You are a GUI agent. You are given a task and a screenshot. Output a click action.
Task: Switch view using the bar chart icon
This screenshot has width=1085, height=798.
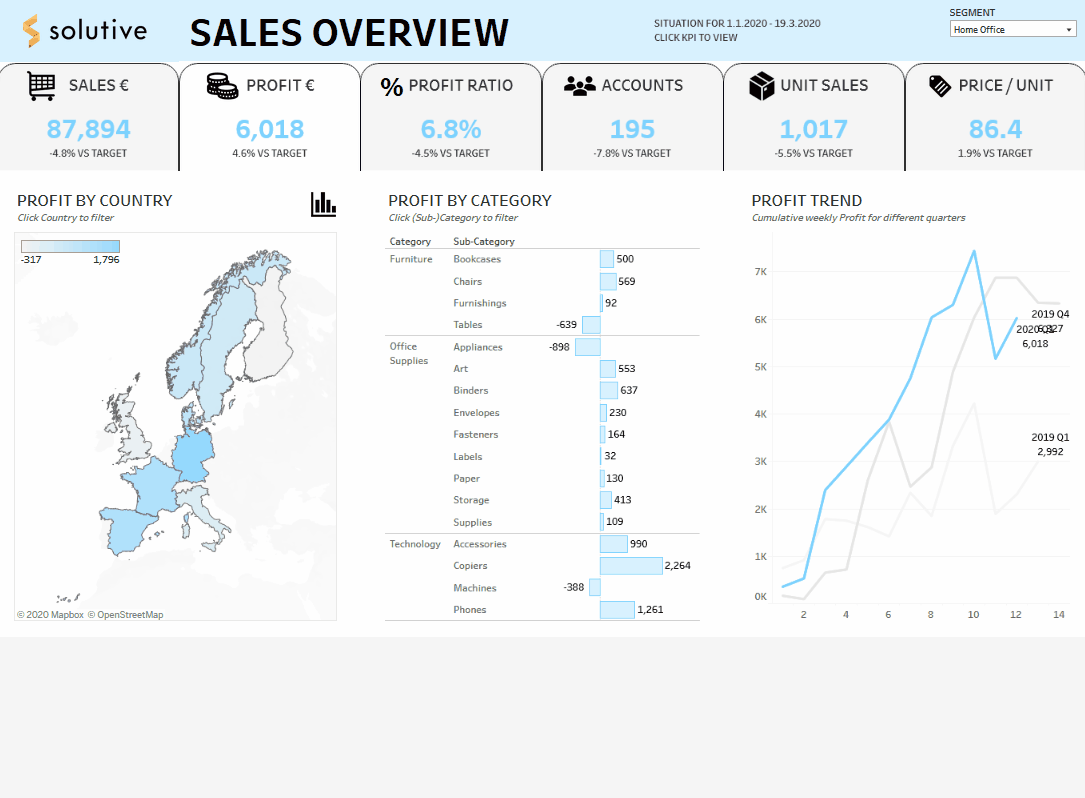[323, 205]
